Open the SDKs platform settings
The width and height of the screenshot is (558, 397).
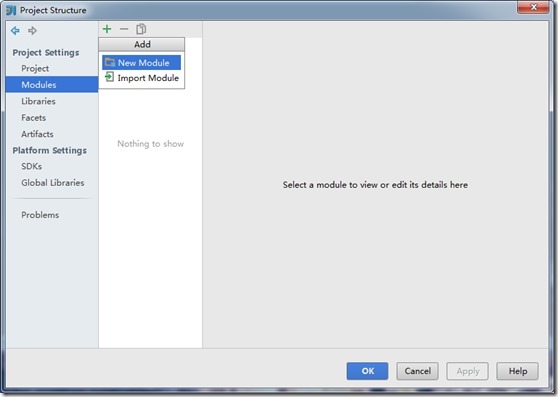click(x=31, y=166)
